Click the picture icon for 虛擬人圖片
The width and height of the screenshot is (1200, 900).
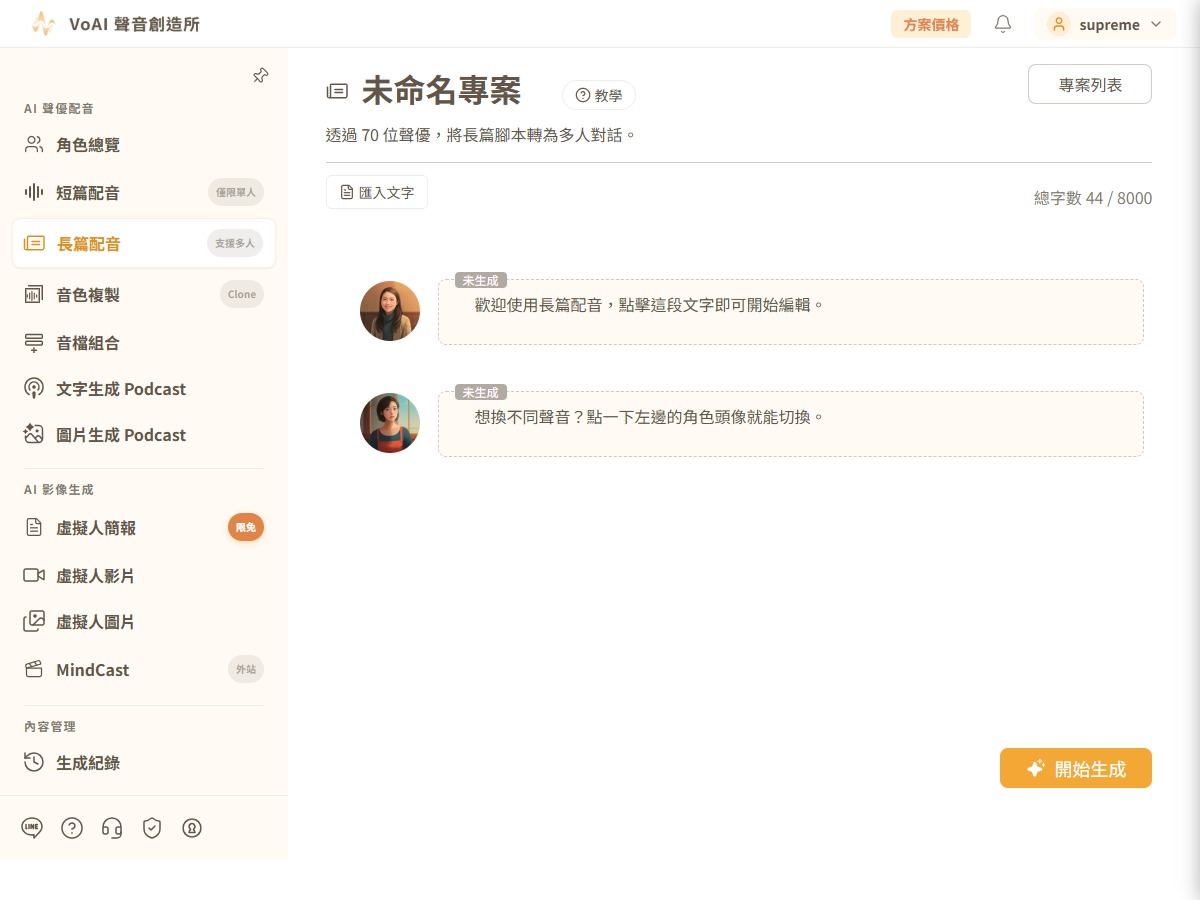tap(34, 621)
